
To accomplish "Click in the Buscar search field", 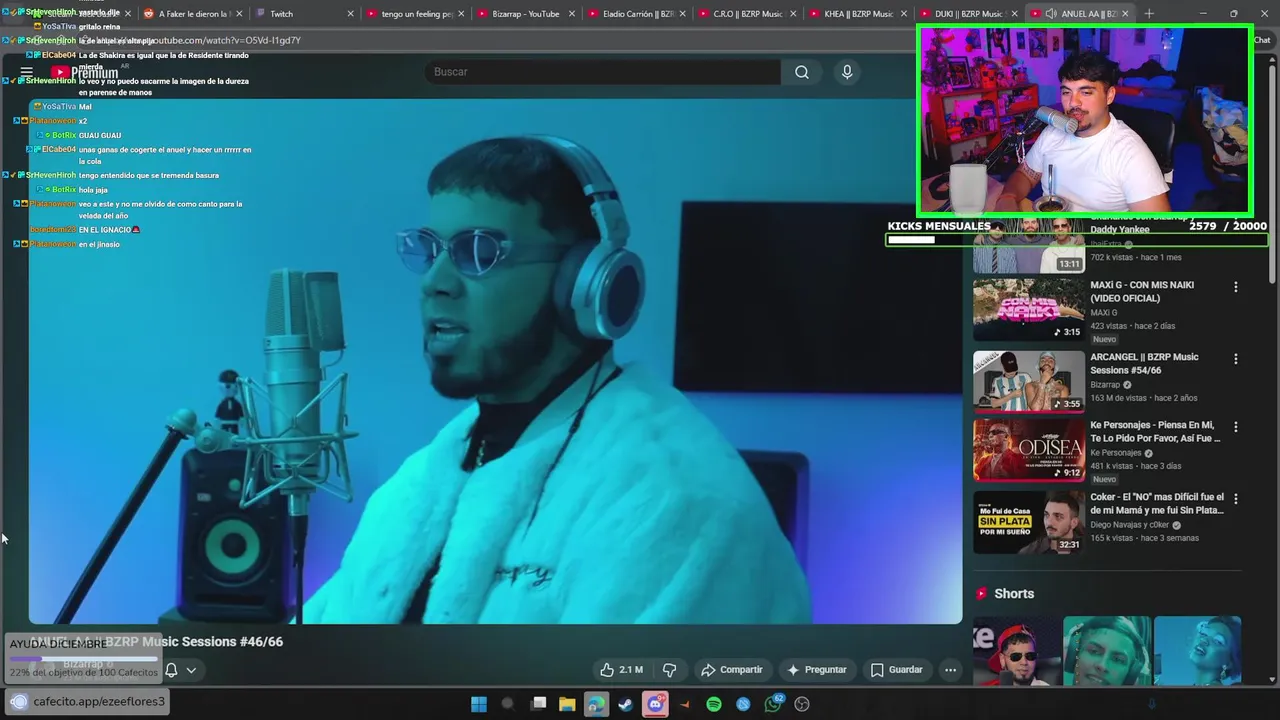I will [602, 72].
